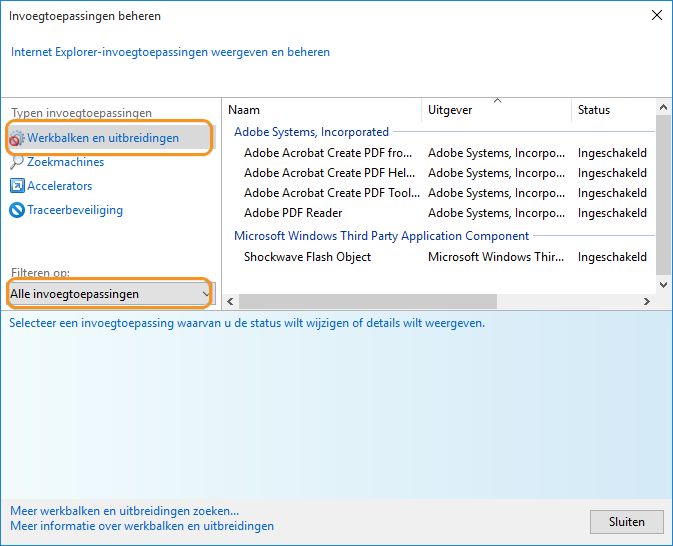The image size is (673, 546).
Task: Close the Invoegtoepassingen beheren dialog
Action: (657, 15)
